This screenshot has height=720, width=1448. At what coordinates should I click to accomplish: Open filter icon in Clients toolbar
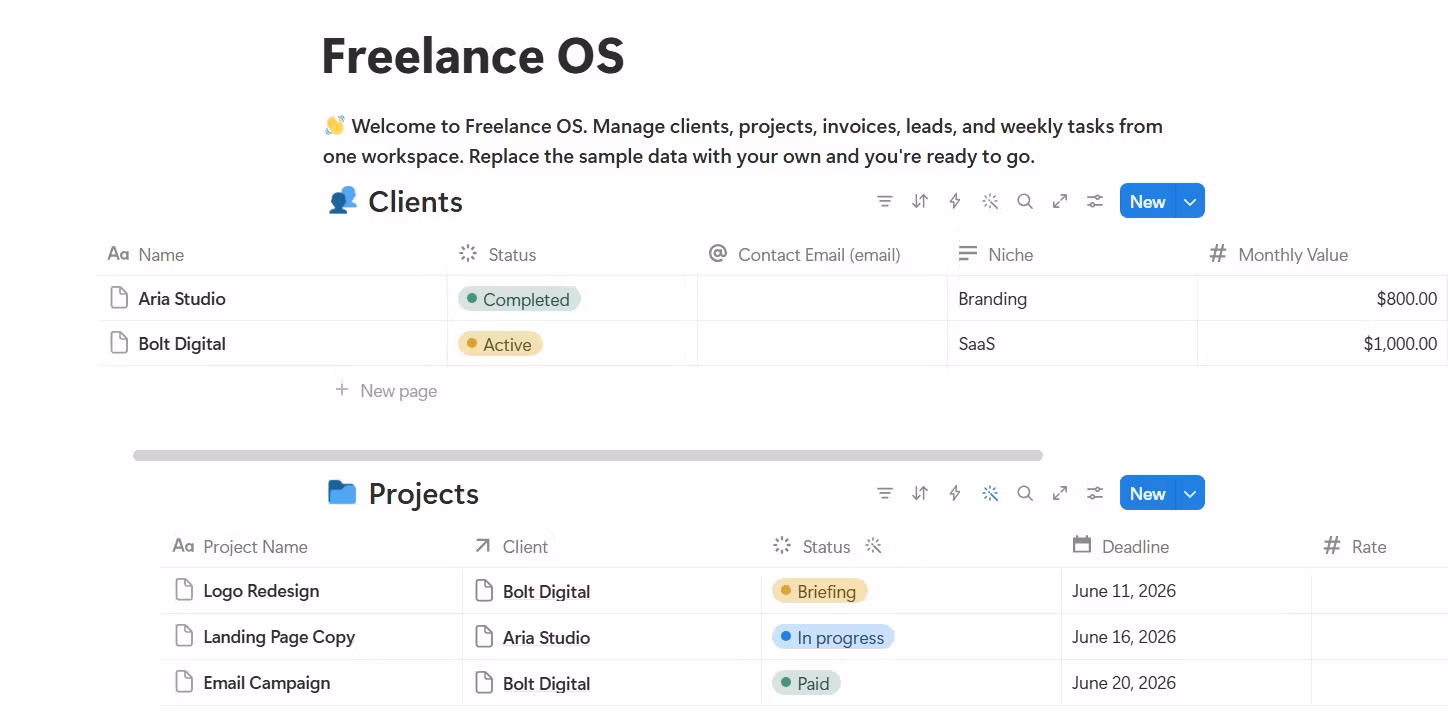click(x=884, y=201)
